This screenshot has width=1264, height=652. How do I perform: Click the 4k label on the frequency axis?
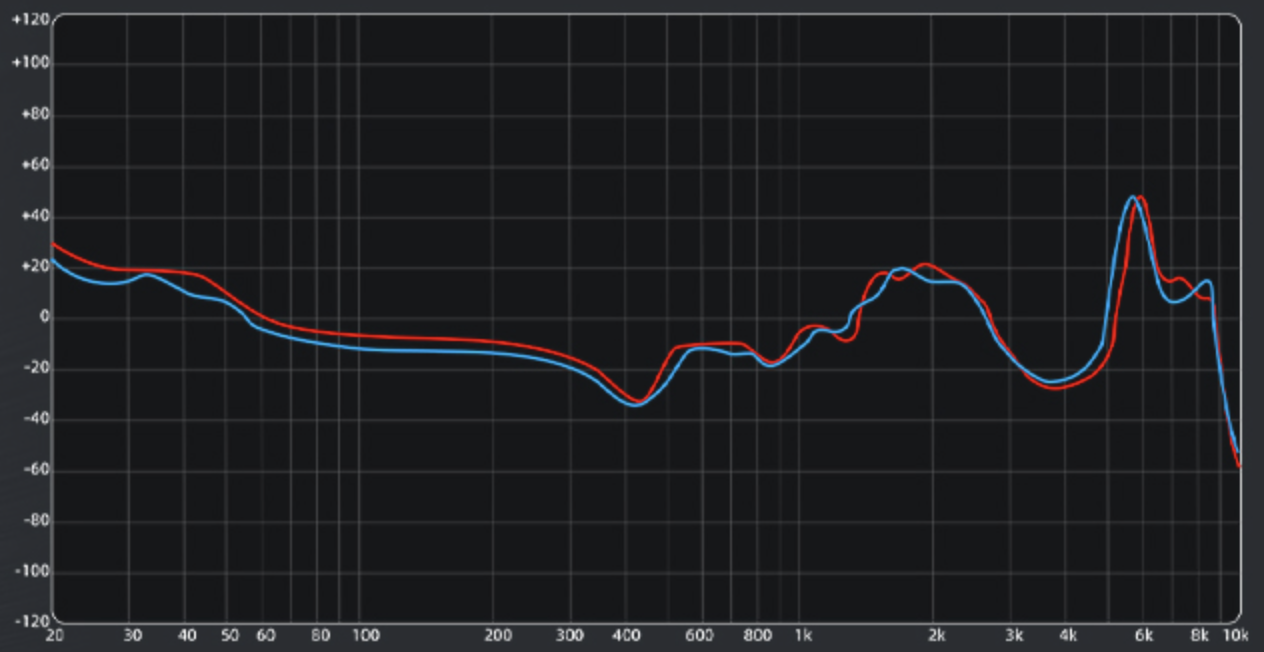point(1069,635)
